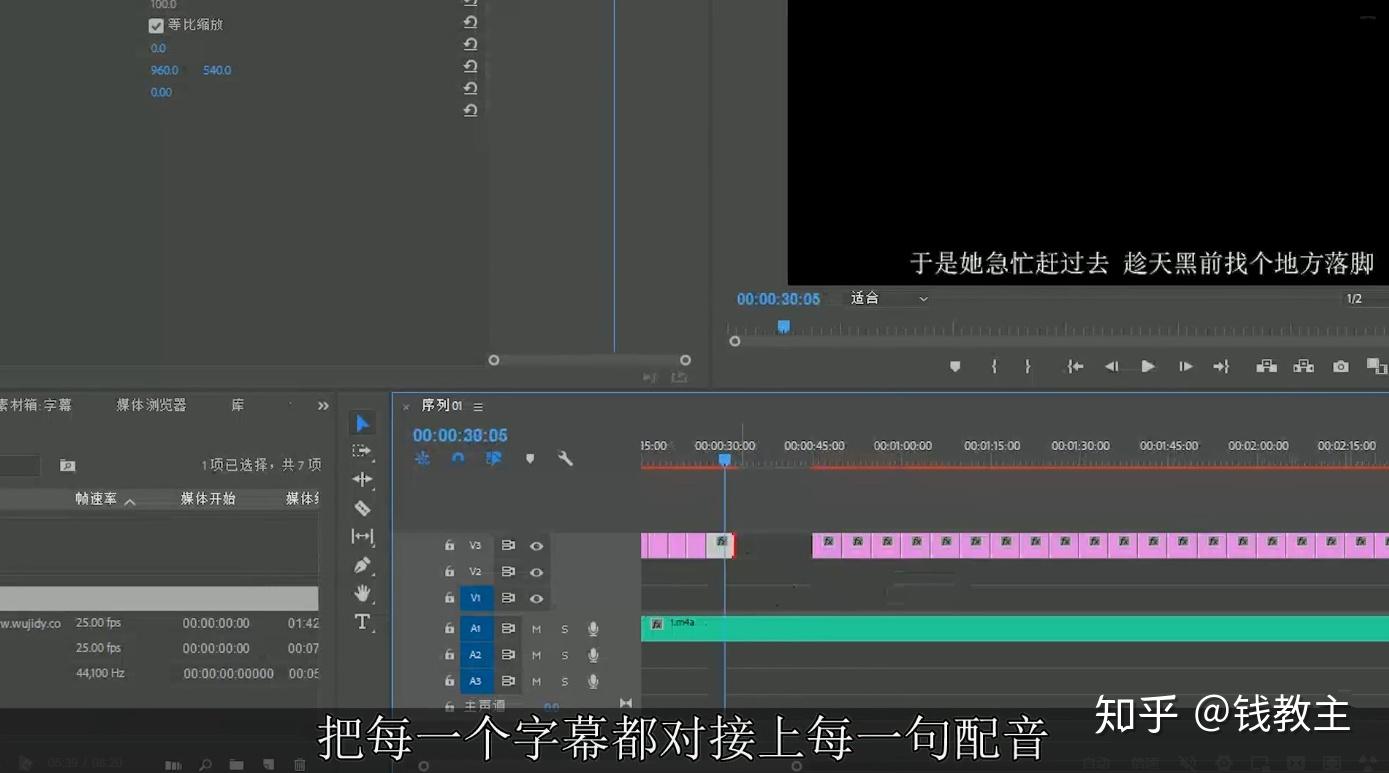Uncheck the 等比缩放 checkbox

(156, 26)
